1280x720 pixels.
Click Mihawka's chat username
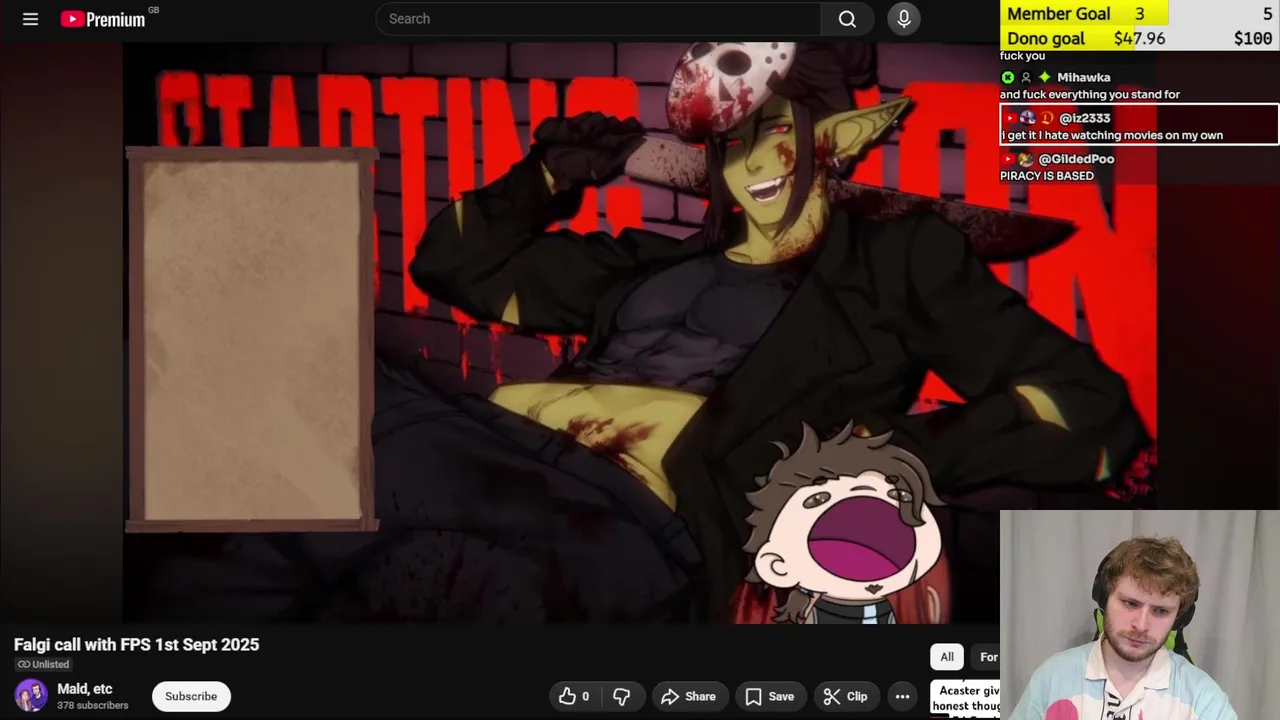click(x=1083, y=77)
